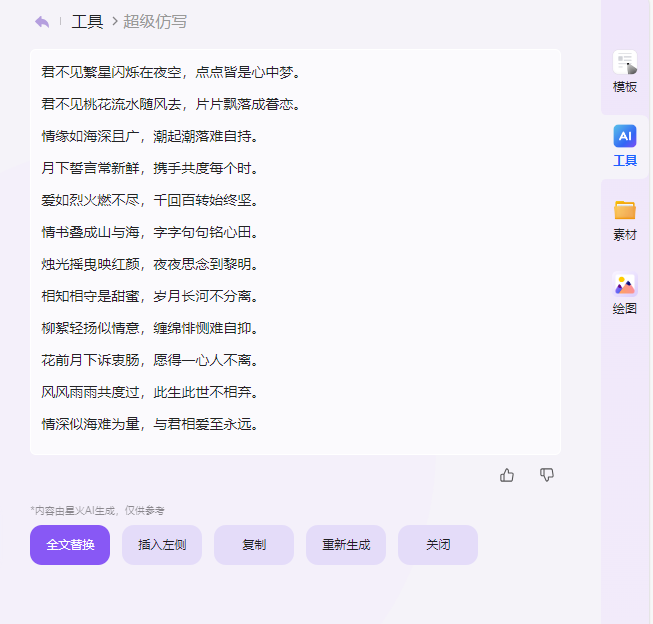Open the 工具 breadcrumb link
This screenshot has width=653, height=624.
pos(87,22)
